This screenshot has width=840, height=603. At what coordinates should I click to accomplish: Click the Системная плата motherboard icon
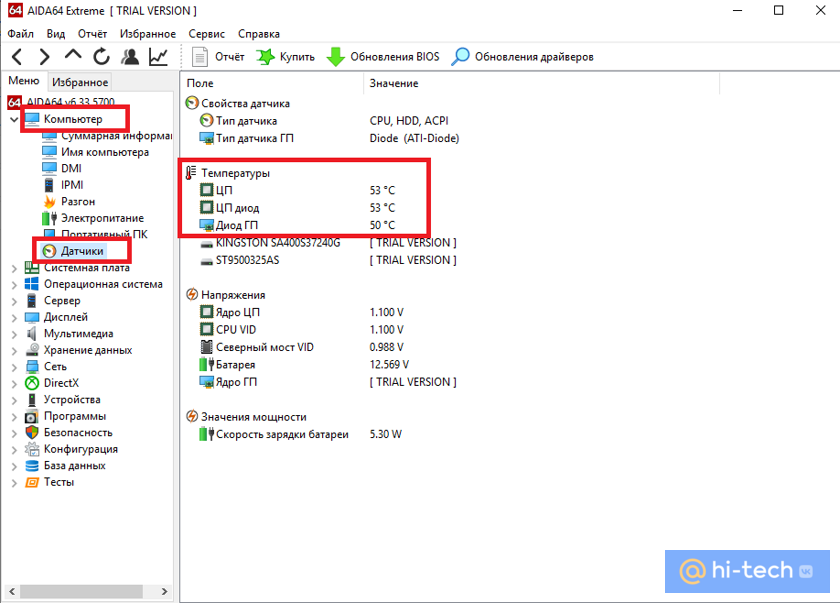[32, 267]
